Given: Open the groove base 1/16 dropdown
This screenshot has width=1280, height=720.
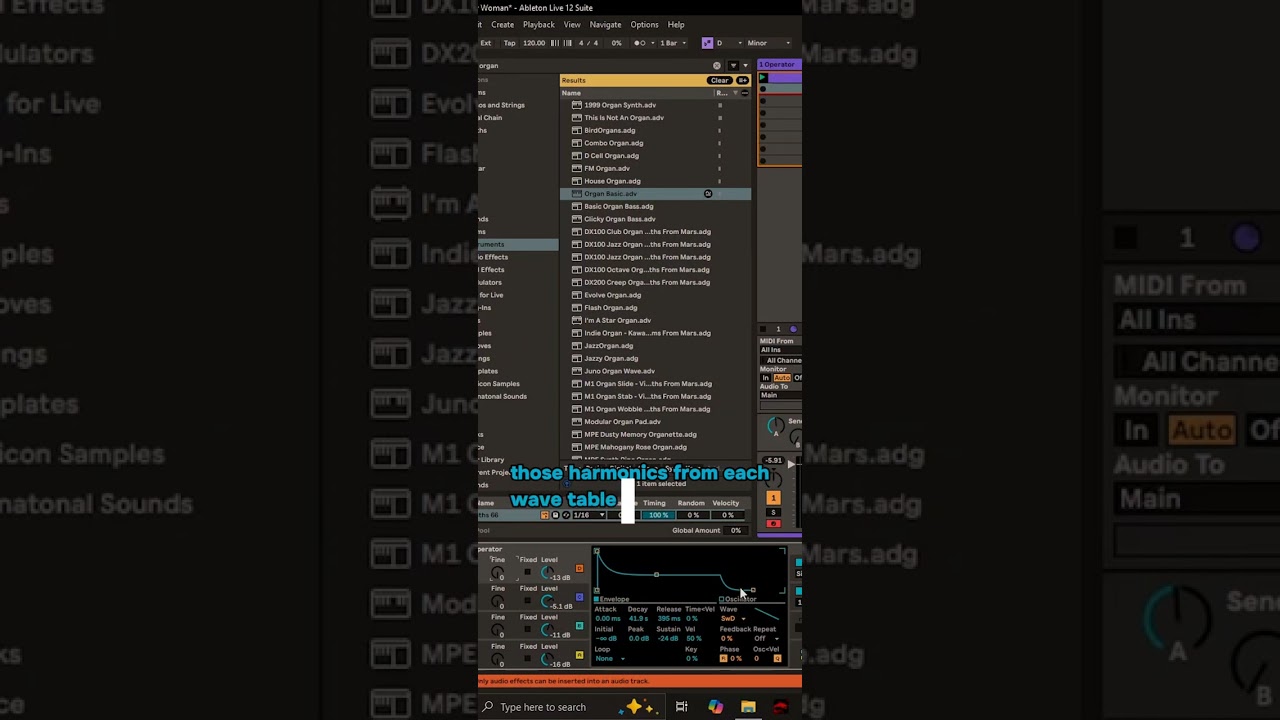Looking at the screenshot, I should point(588,515).
